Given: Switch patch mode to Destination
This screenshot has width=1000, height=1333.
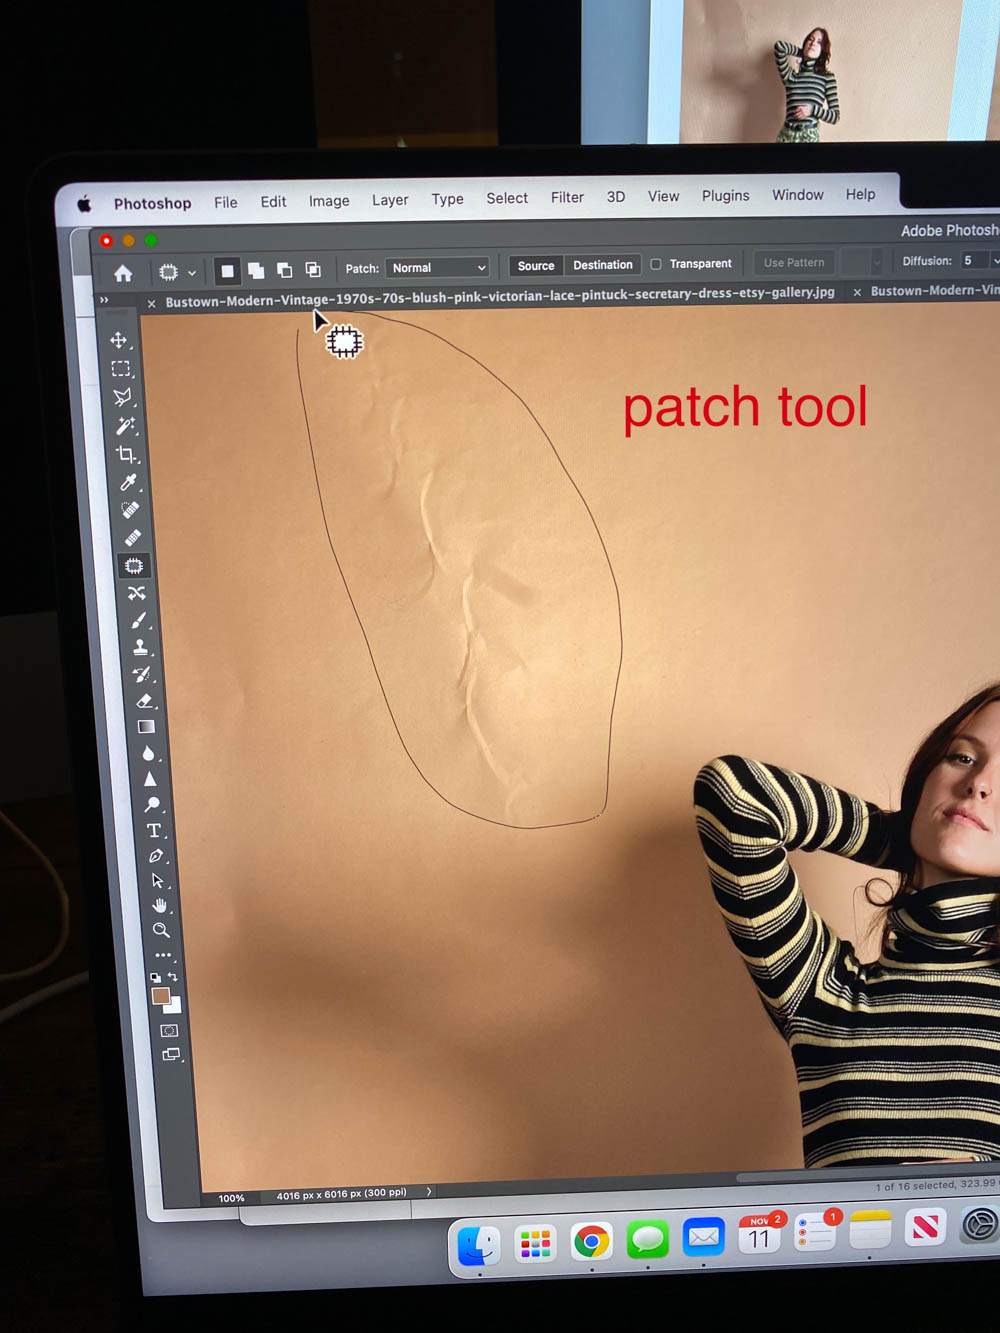Looking at the screenshot, I should [602, 265].
